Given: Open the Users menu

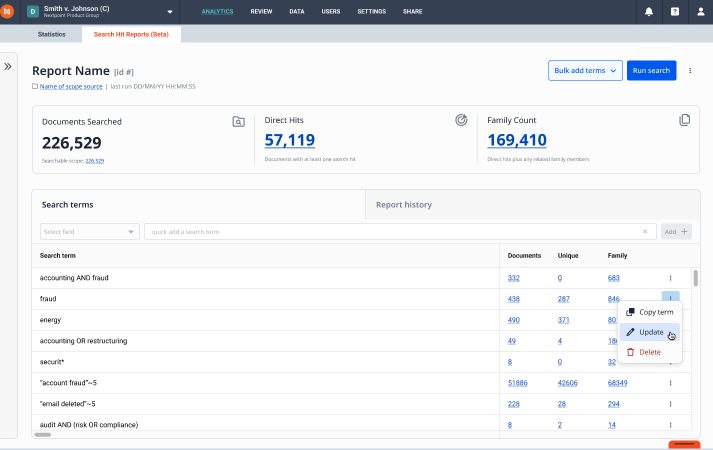Looking at the screenshot, I should [x=331, y=11].
